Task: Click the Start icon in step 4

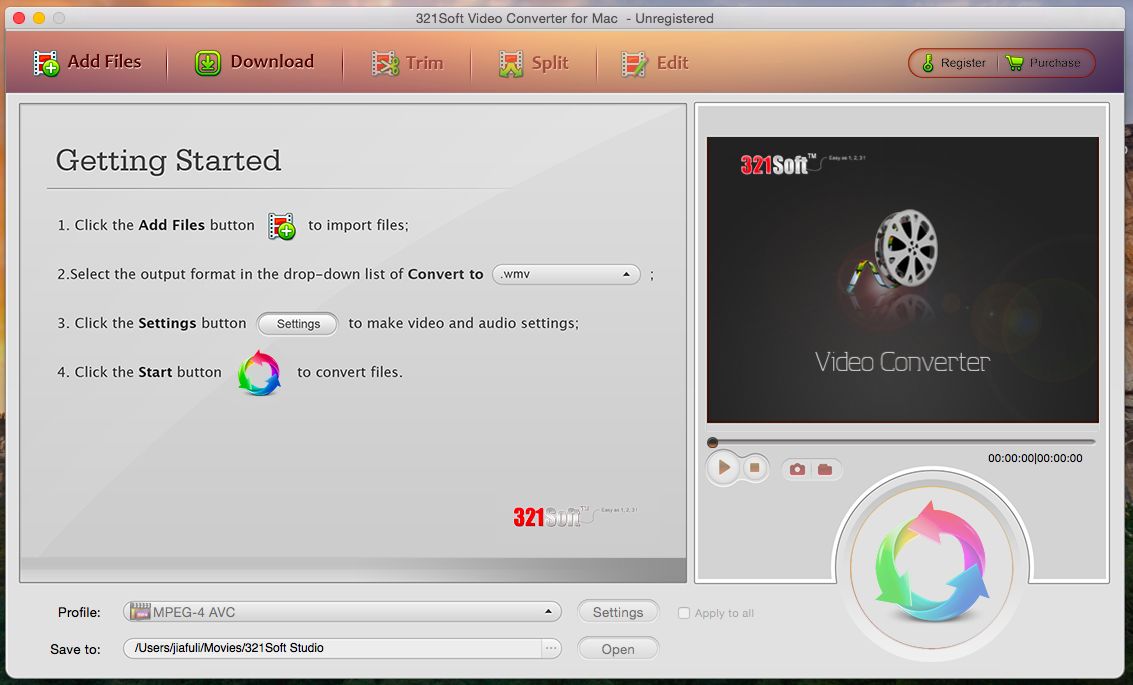Action: tap(259, 373)
